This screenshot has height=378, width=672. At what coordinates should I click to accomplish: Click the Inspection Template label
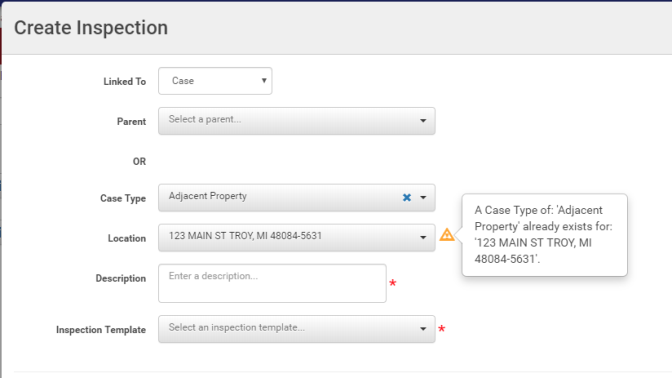101,330
